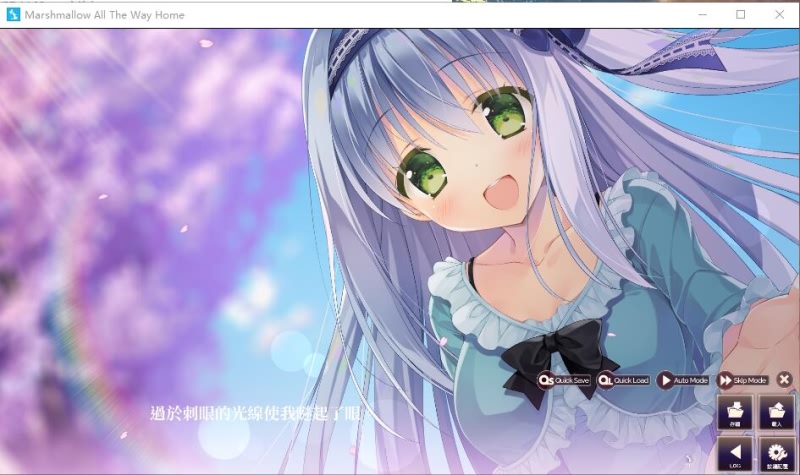Open the save game folder icon
The image size is (800, 475).
point(735,412)
